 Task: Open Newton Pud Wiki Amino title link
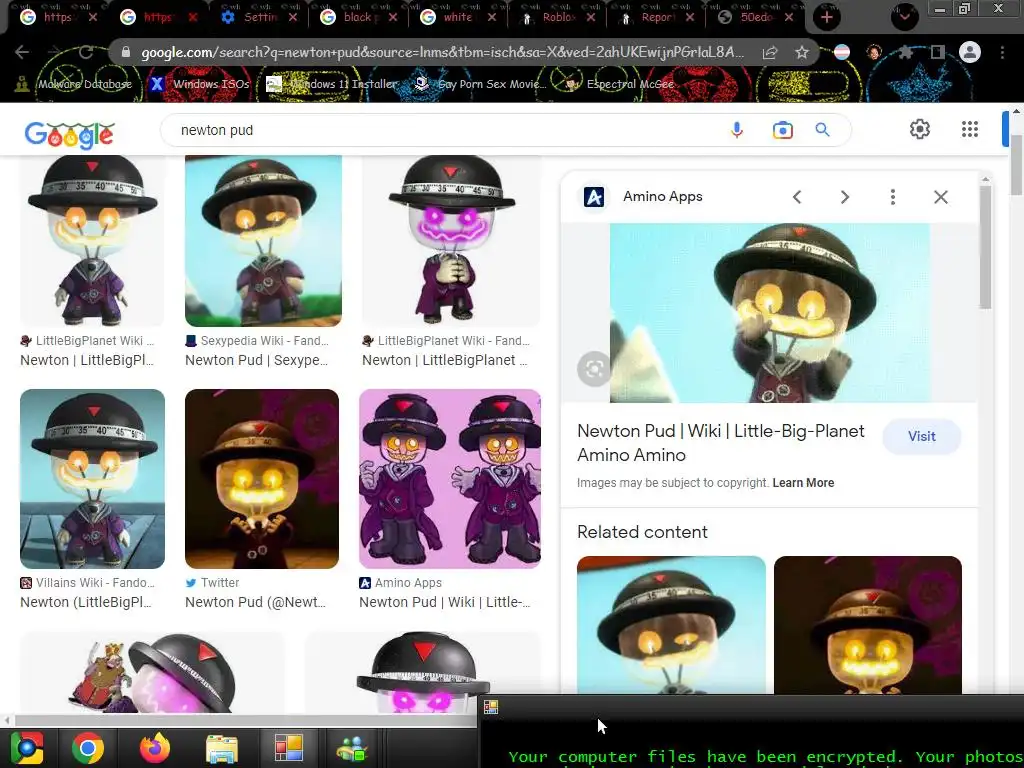pyautogui.click(x=720, y=443)
